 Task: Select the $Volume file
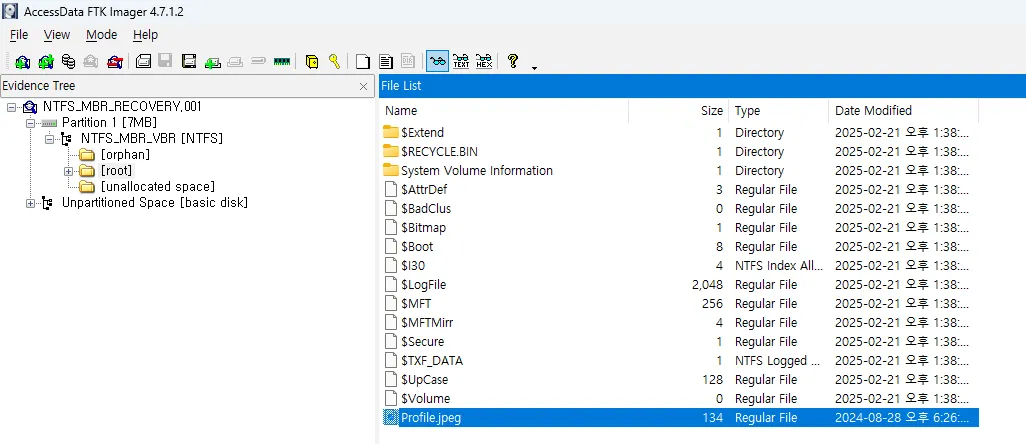679,398
